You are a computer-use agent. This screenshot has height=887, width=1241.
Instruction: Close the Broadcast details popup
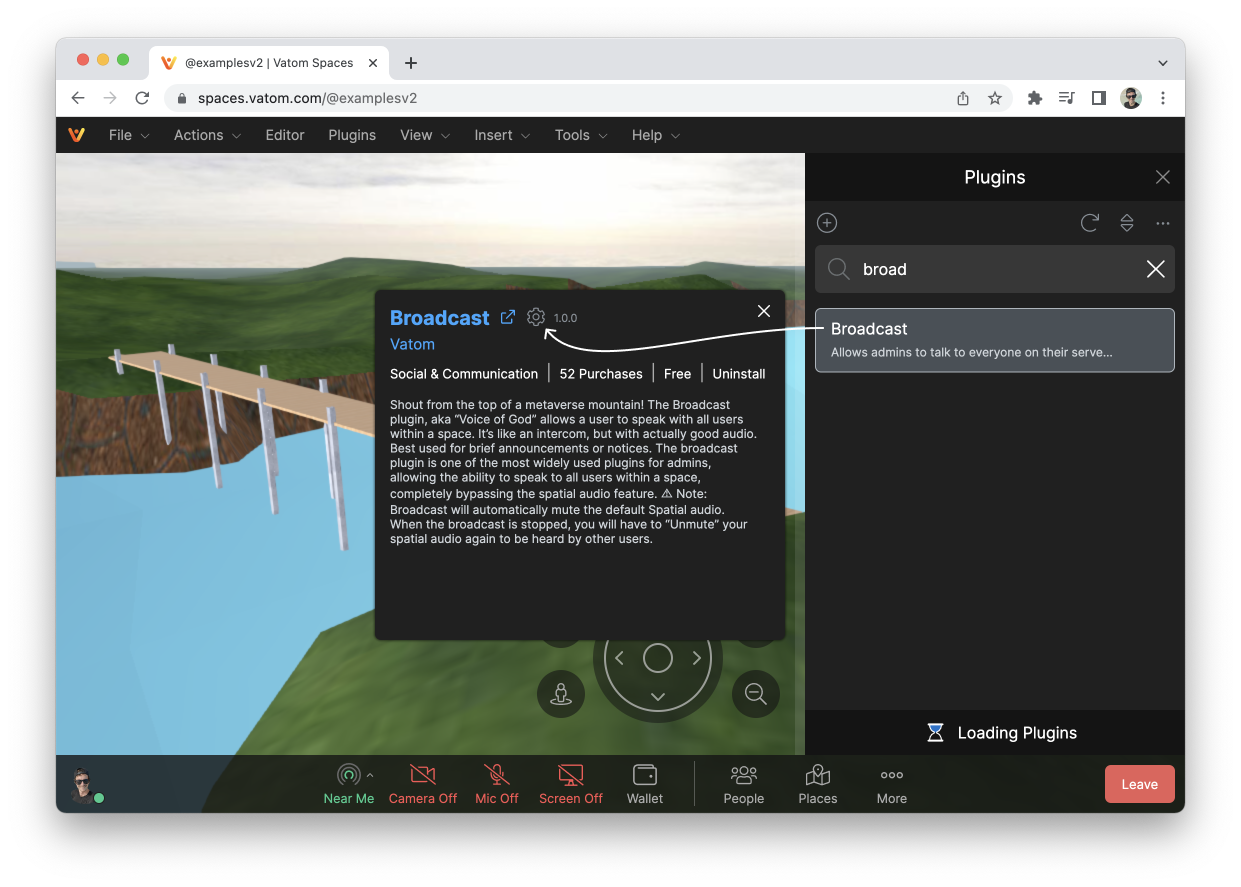tap(764, 311)
